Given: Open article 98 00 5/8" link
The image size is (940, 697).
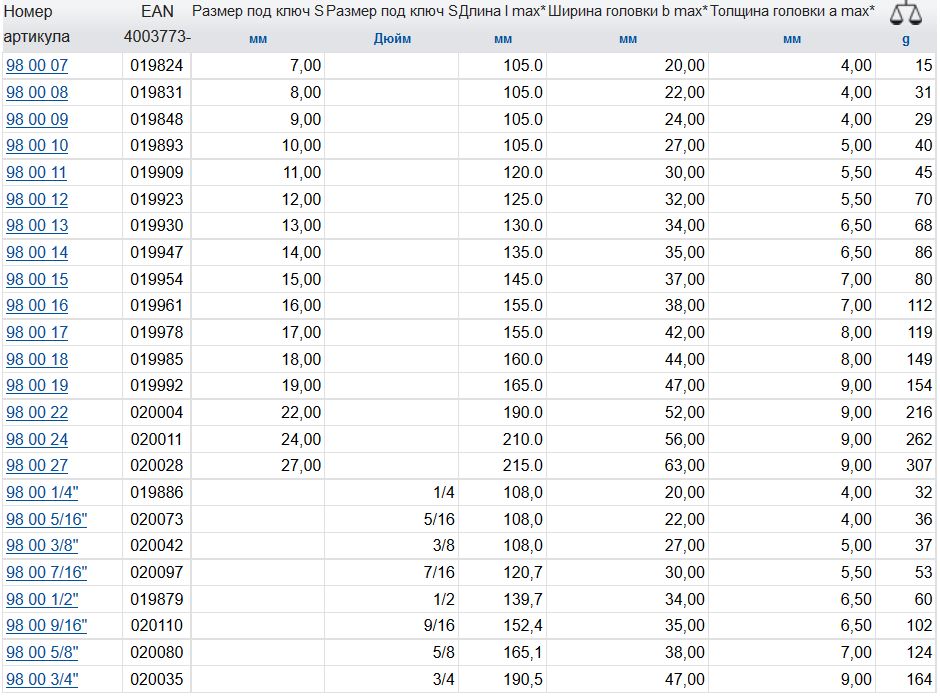Looking at the screenshot, I should [42, 653].
